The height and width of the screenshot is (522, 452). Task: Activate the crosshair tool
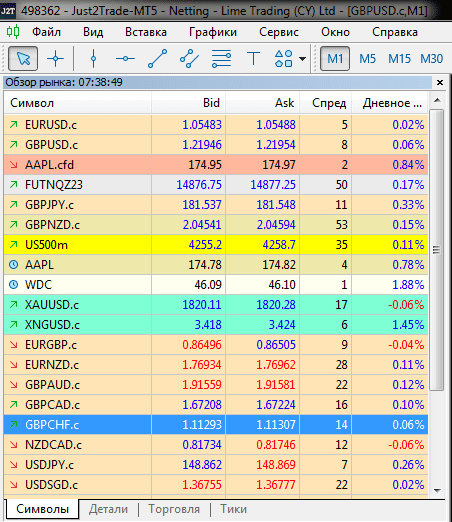pyautogui.click(x=55, y=59)
